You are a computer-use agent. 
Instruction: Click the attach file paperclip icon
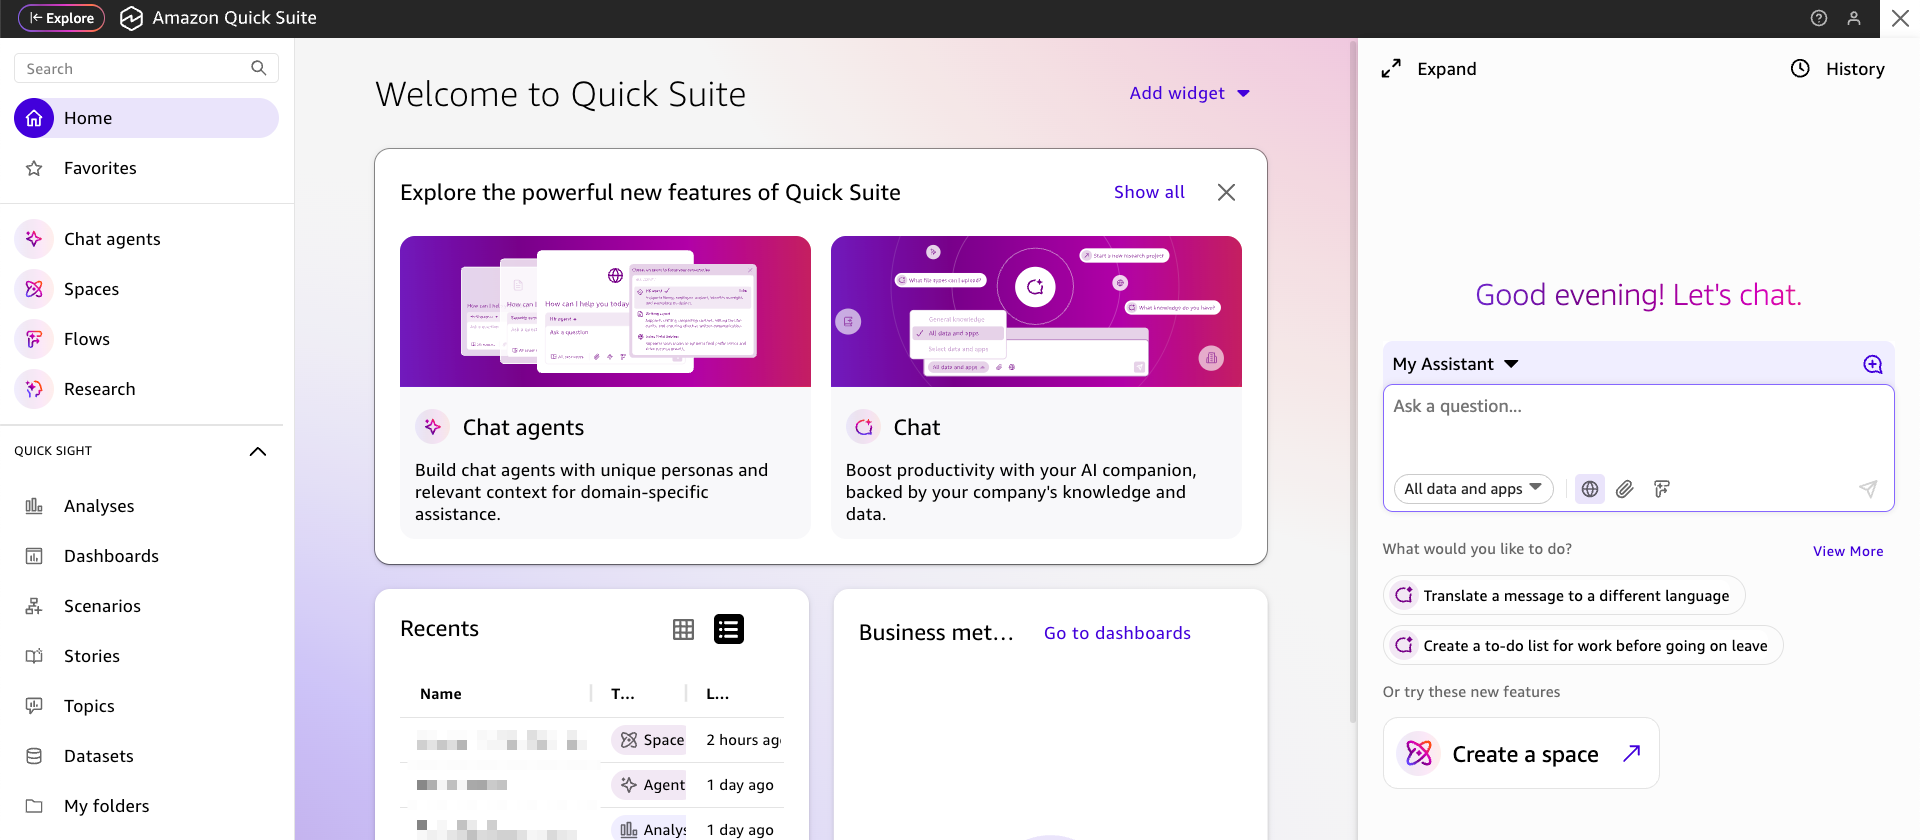pyautogui.click(x=1625, y=489)
